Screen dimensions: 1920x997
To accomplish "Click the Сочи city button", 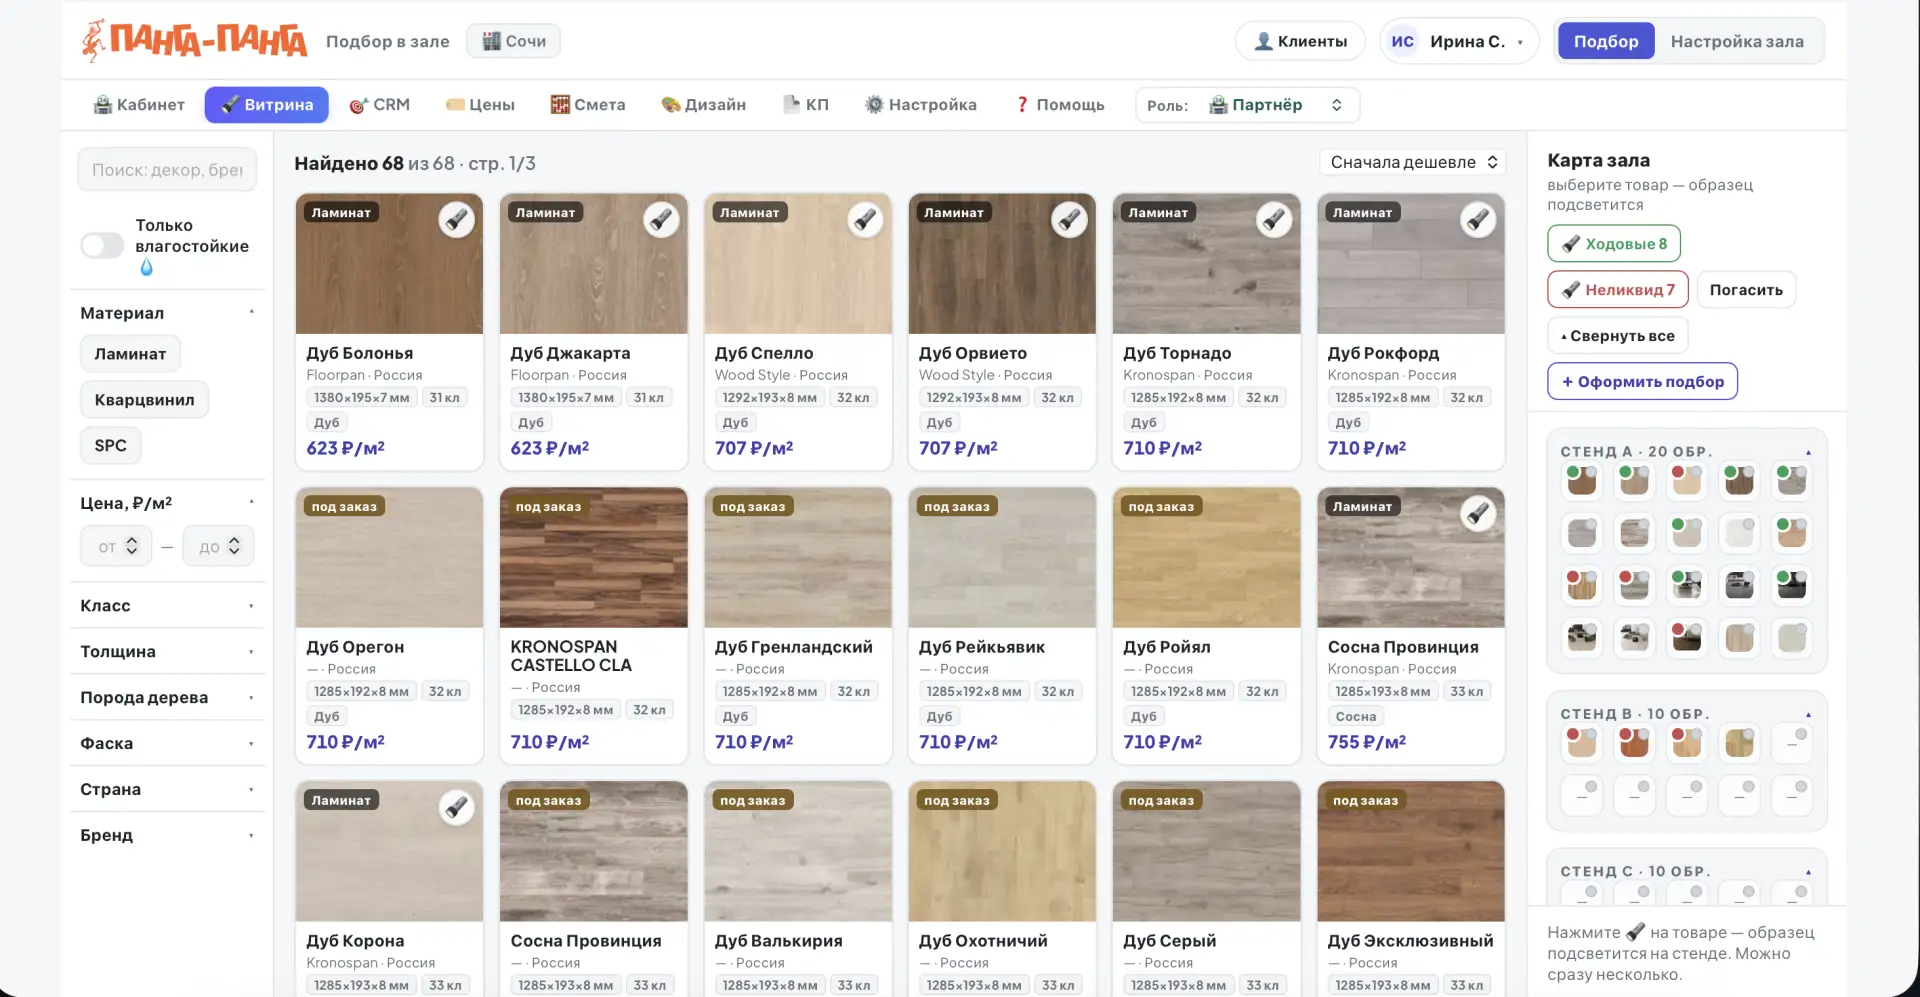I will point(514,41).
